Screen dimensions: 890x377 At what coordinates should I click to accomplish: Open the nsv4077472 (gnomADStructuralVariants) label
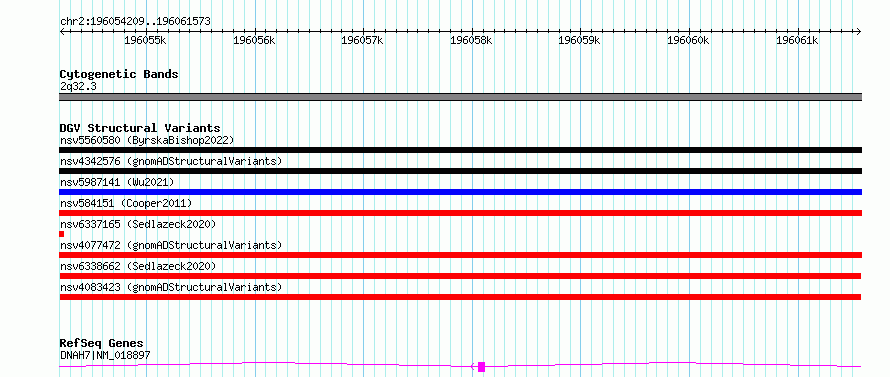(x=171, y=245)
